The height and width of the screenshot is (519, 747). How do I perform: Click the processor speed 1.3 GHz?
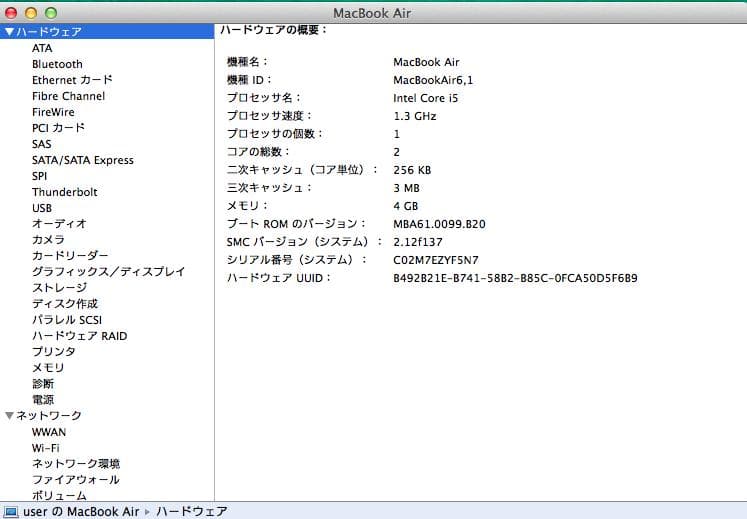415,116
